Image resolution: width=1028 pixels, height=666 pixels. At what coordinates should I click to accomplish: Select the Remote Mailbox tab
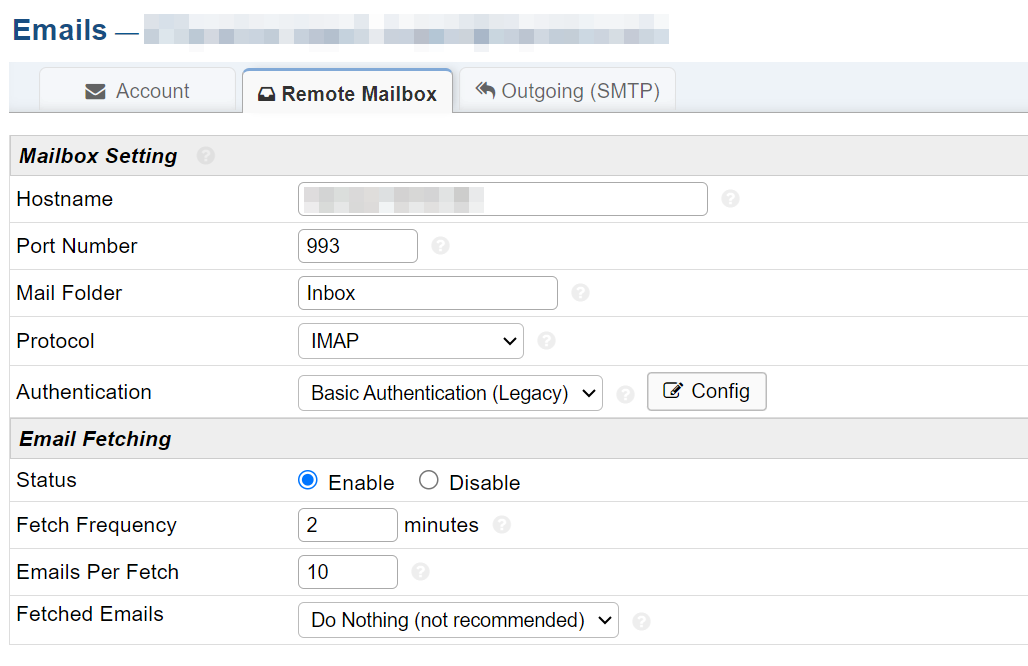point(347,94)
